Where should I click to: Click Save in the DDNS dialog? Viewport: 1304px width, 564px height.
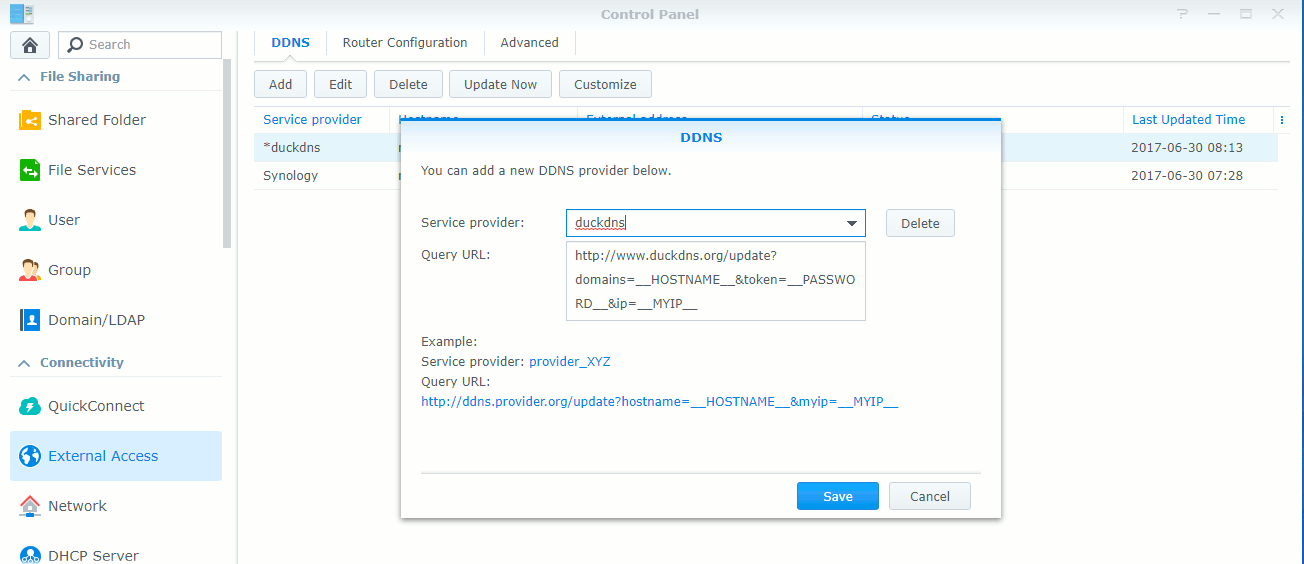[837, 496]
